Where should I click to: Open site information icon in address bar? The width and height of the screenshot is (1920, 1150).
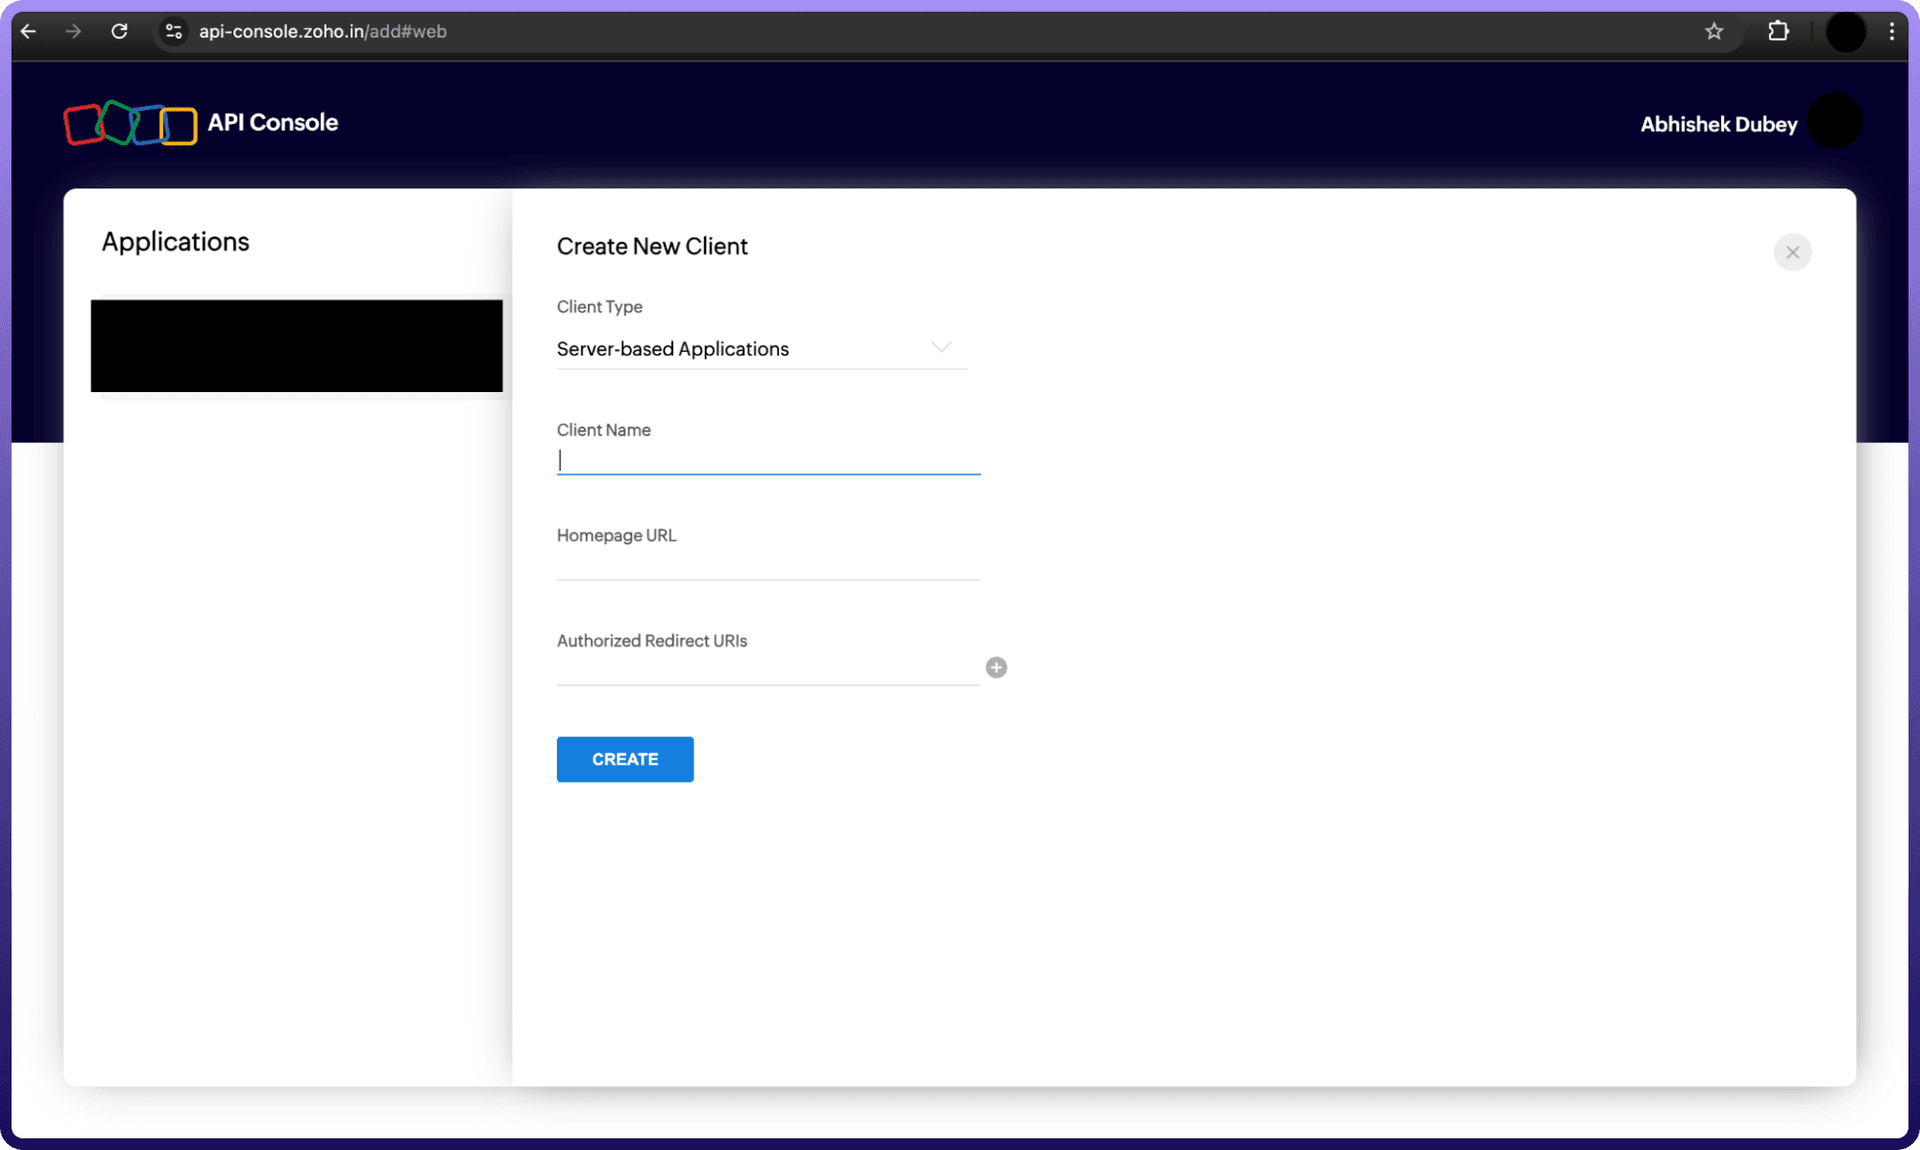coord(174,31)
